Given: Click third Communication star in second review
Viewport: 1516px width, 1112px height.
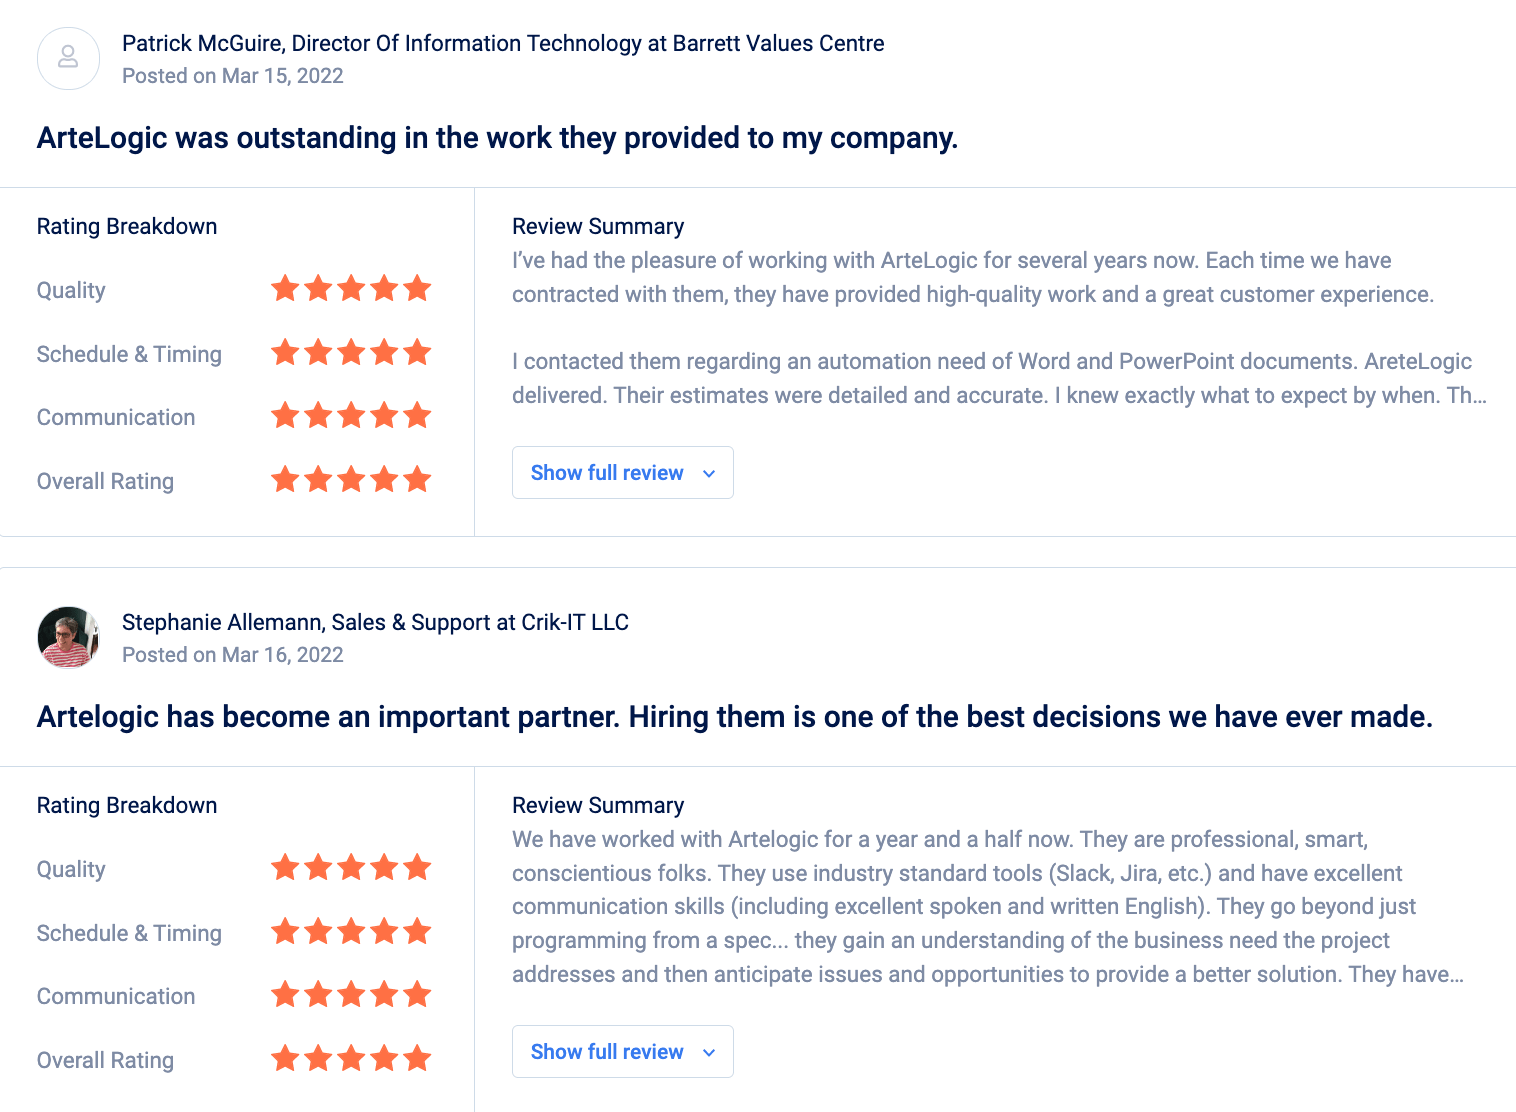Looking at the screenshot, I should click(351, 995).
